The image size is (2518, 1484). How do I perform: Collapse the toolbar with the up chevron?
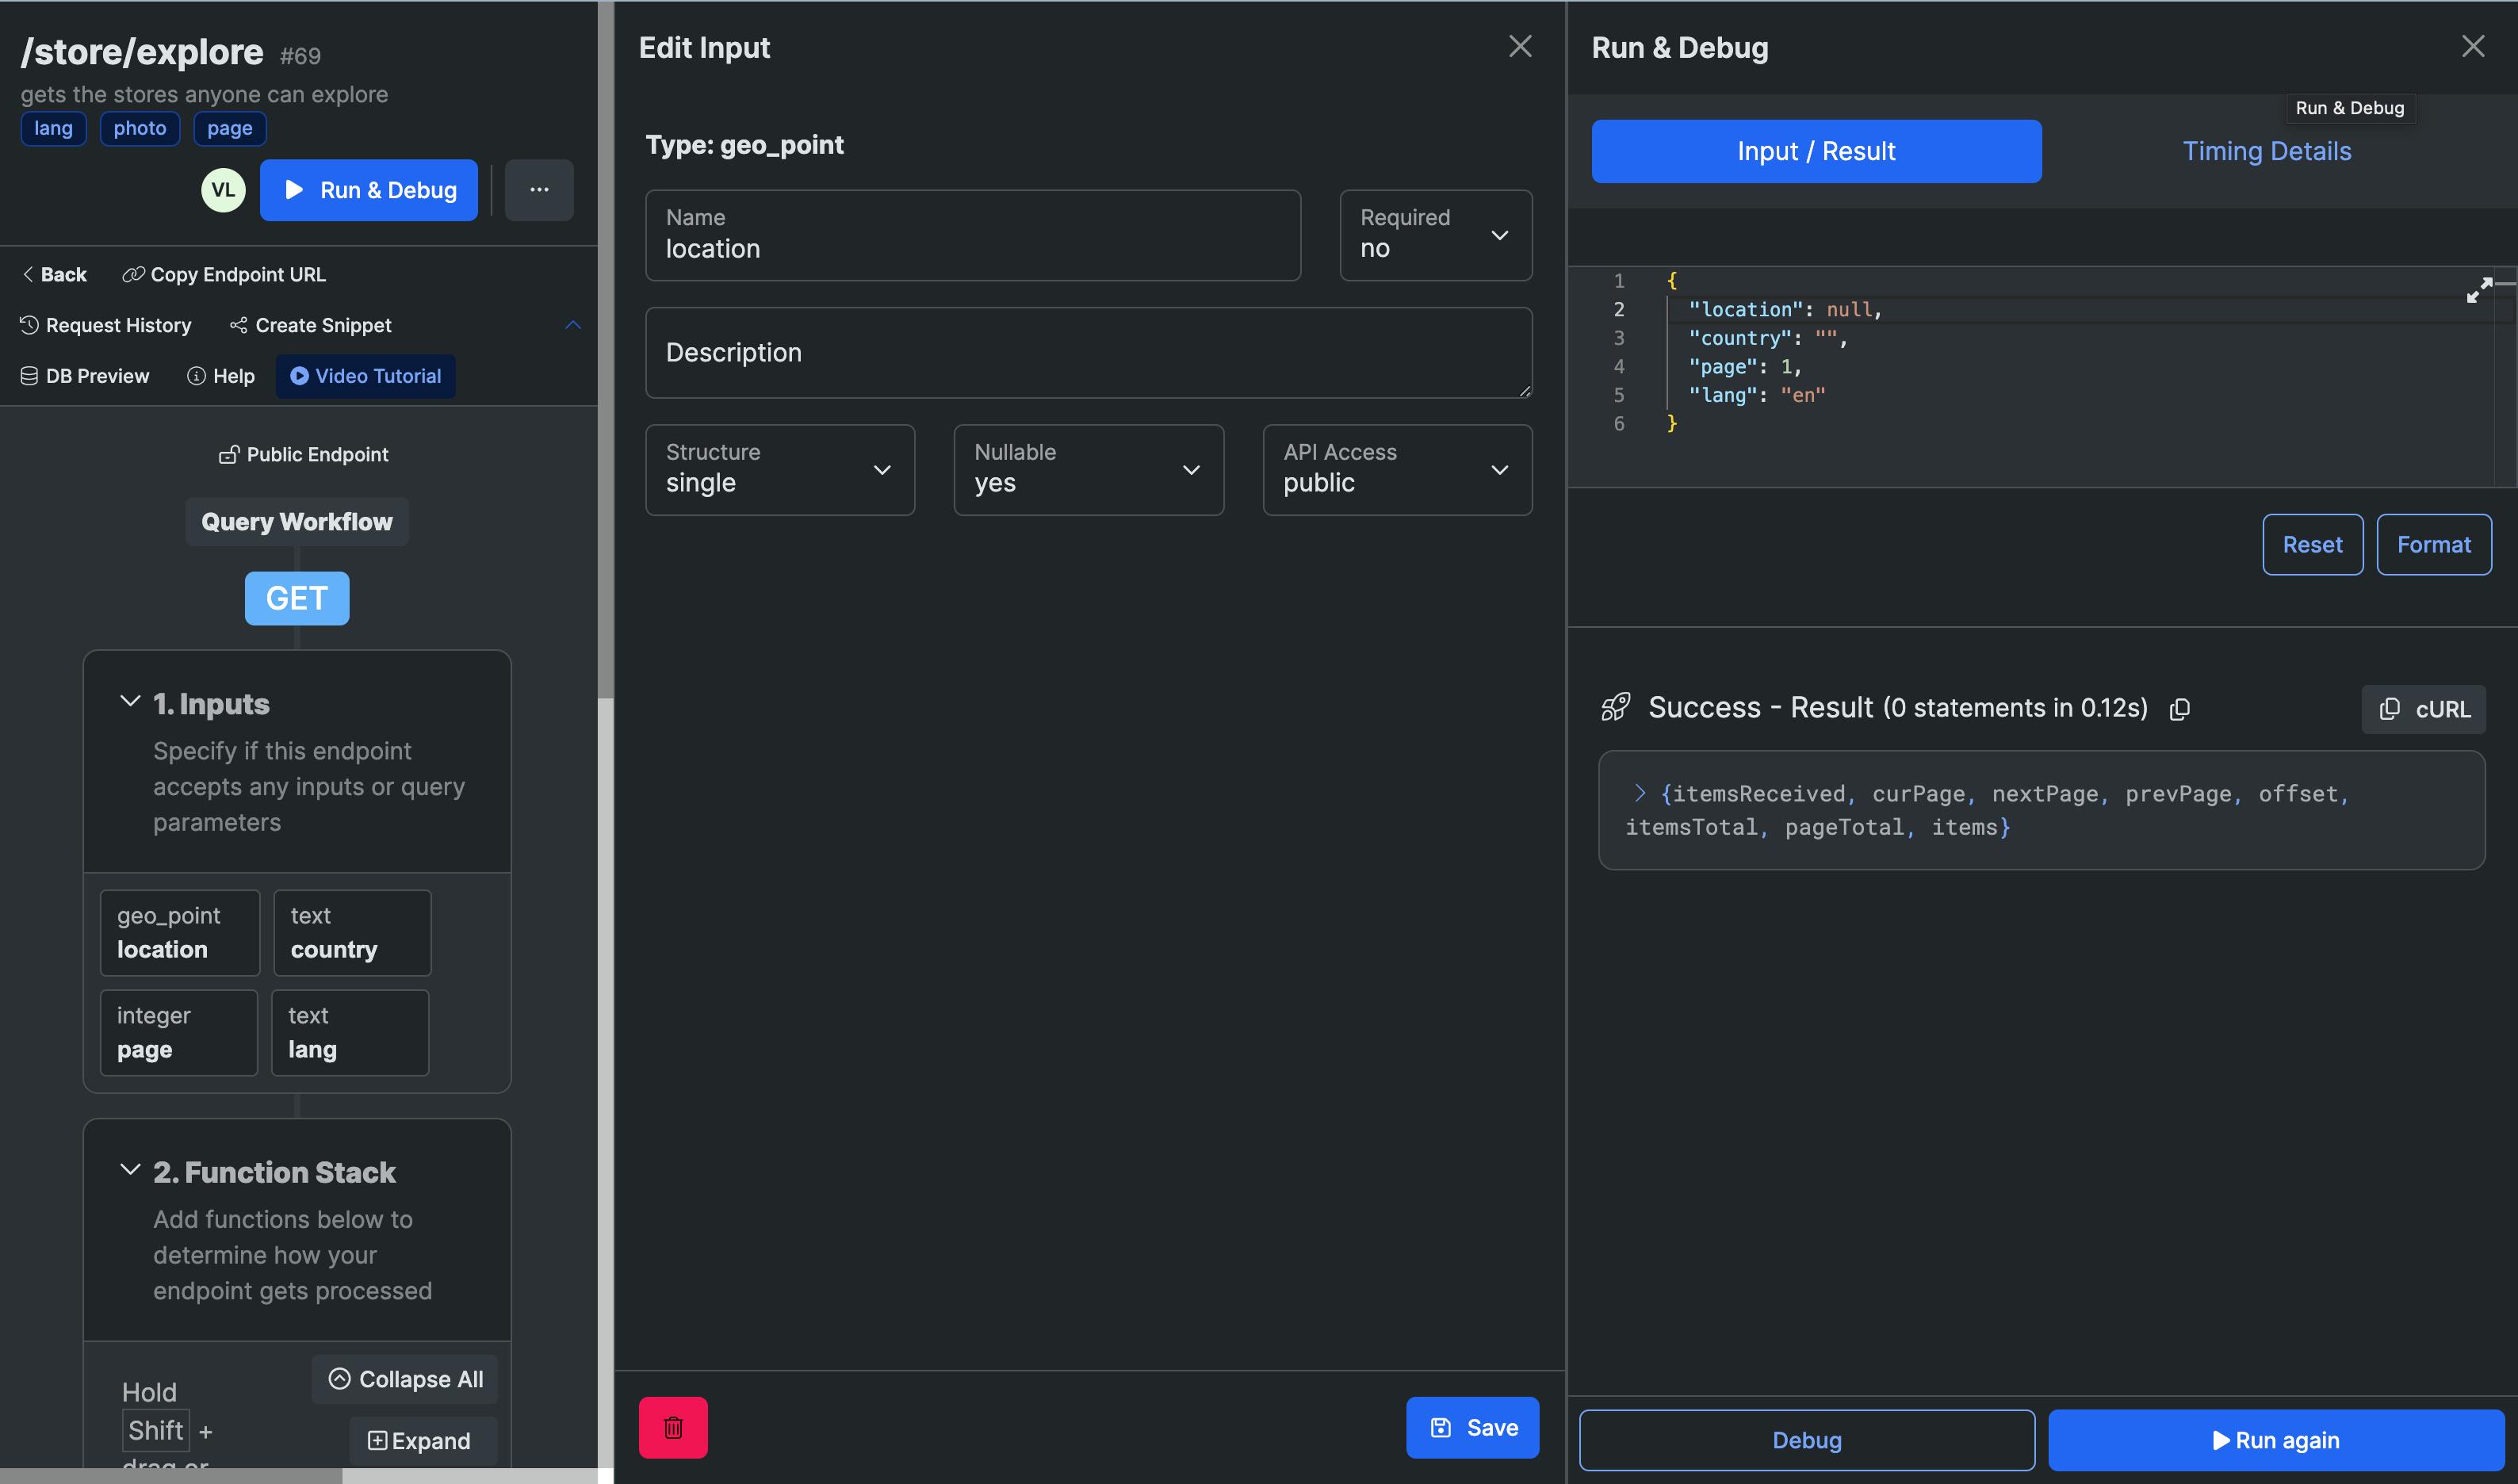573,325
